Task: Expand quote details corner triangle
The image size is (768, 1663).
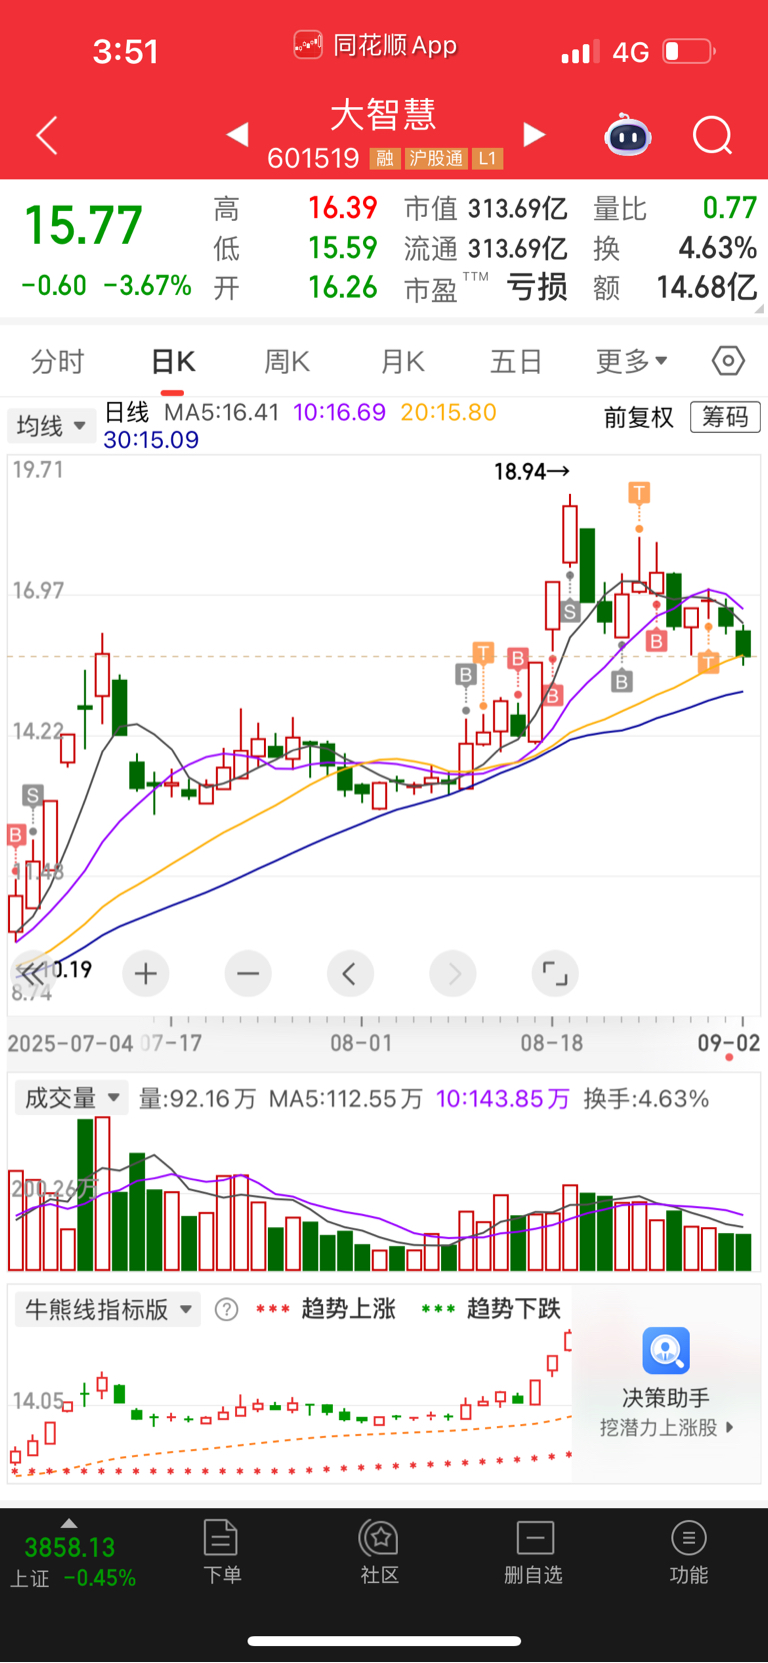Action: [x=761, y=310]
